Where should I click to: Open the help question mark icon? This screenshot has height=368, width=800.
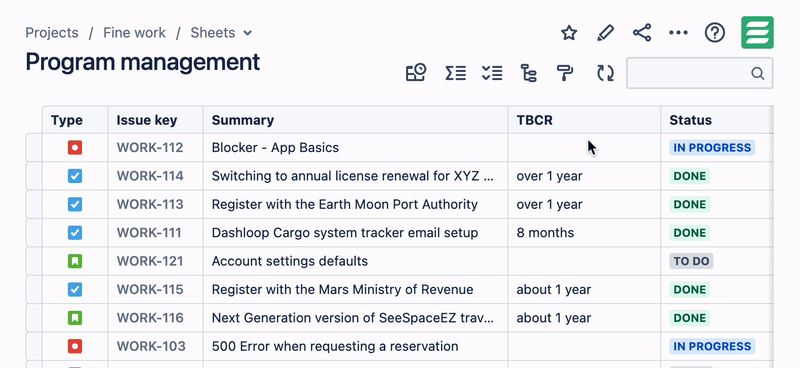[715, 33]
